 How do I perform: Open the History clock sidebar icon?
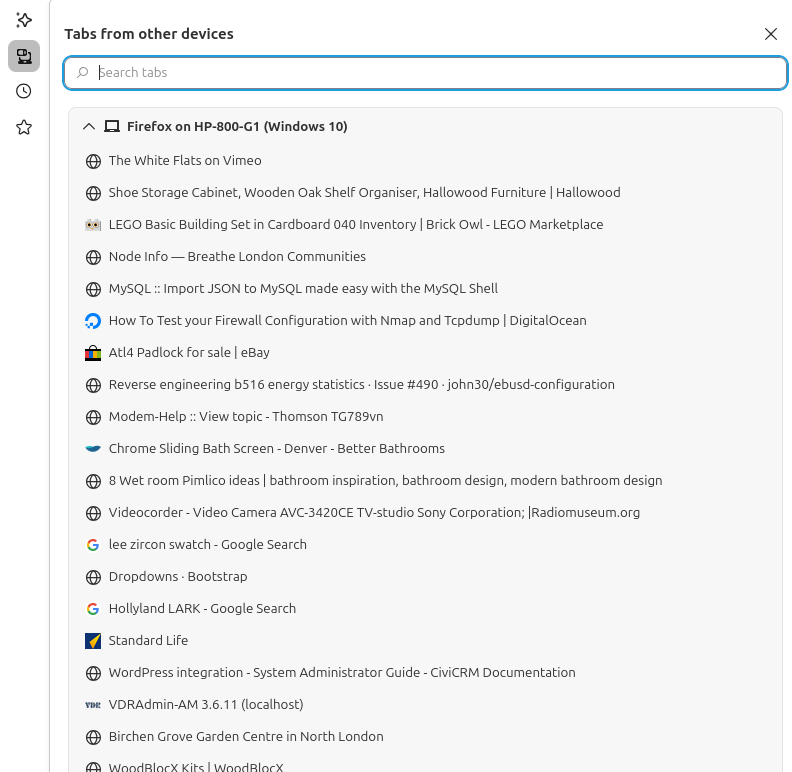(x=24, y=91)
